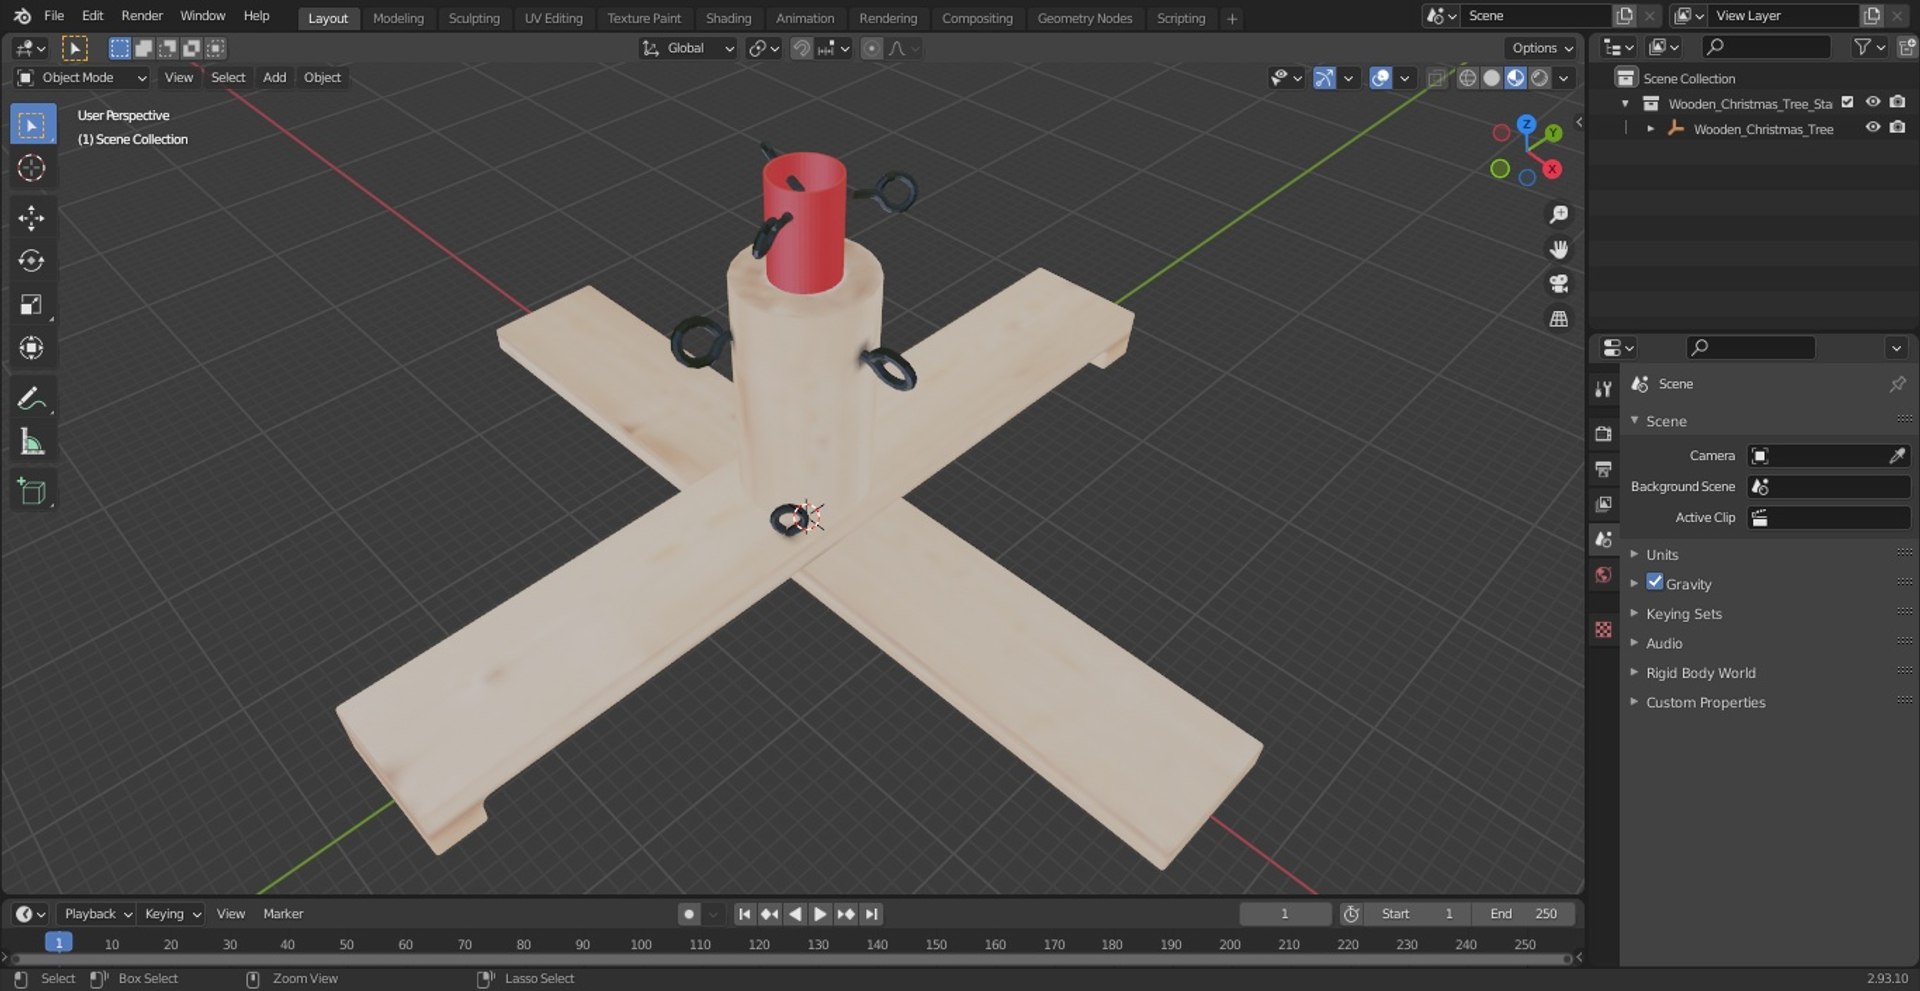Select the Move tool in toolbar
Viewport: 1920px width, 991px height.
click(32, 218)
